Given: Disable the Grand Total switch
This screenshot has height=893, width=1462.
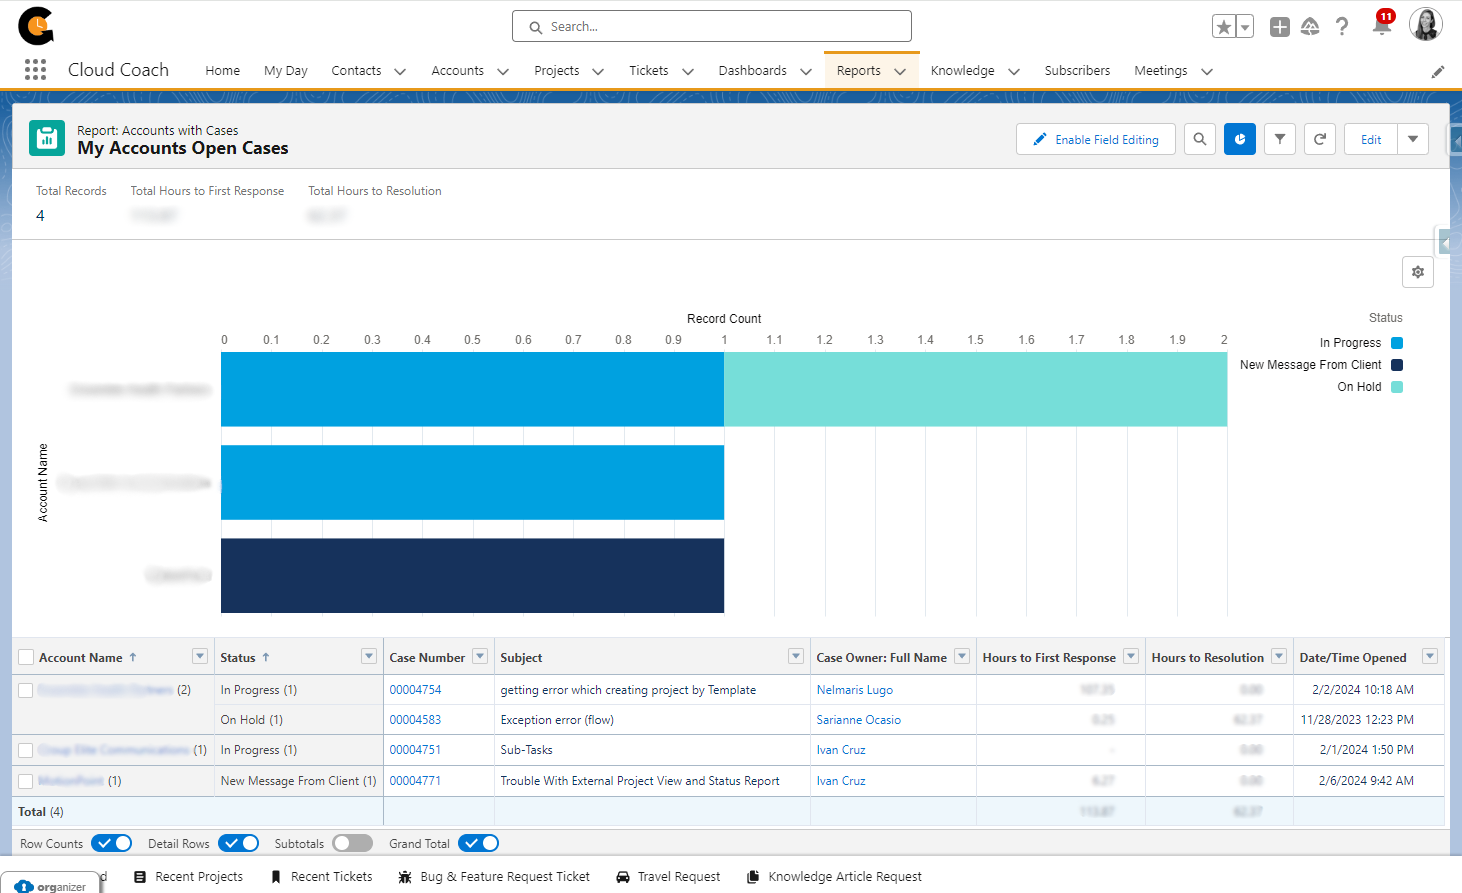Looking at the screenshot, I should tap(478, 843).
